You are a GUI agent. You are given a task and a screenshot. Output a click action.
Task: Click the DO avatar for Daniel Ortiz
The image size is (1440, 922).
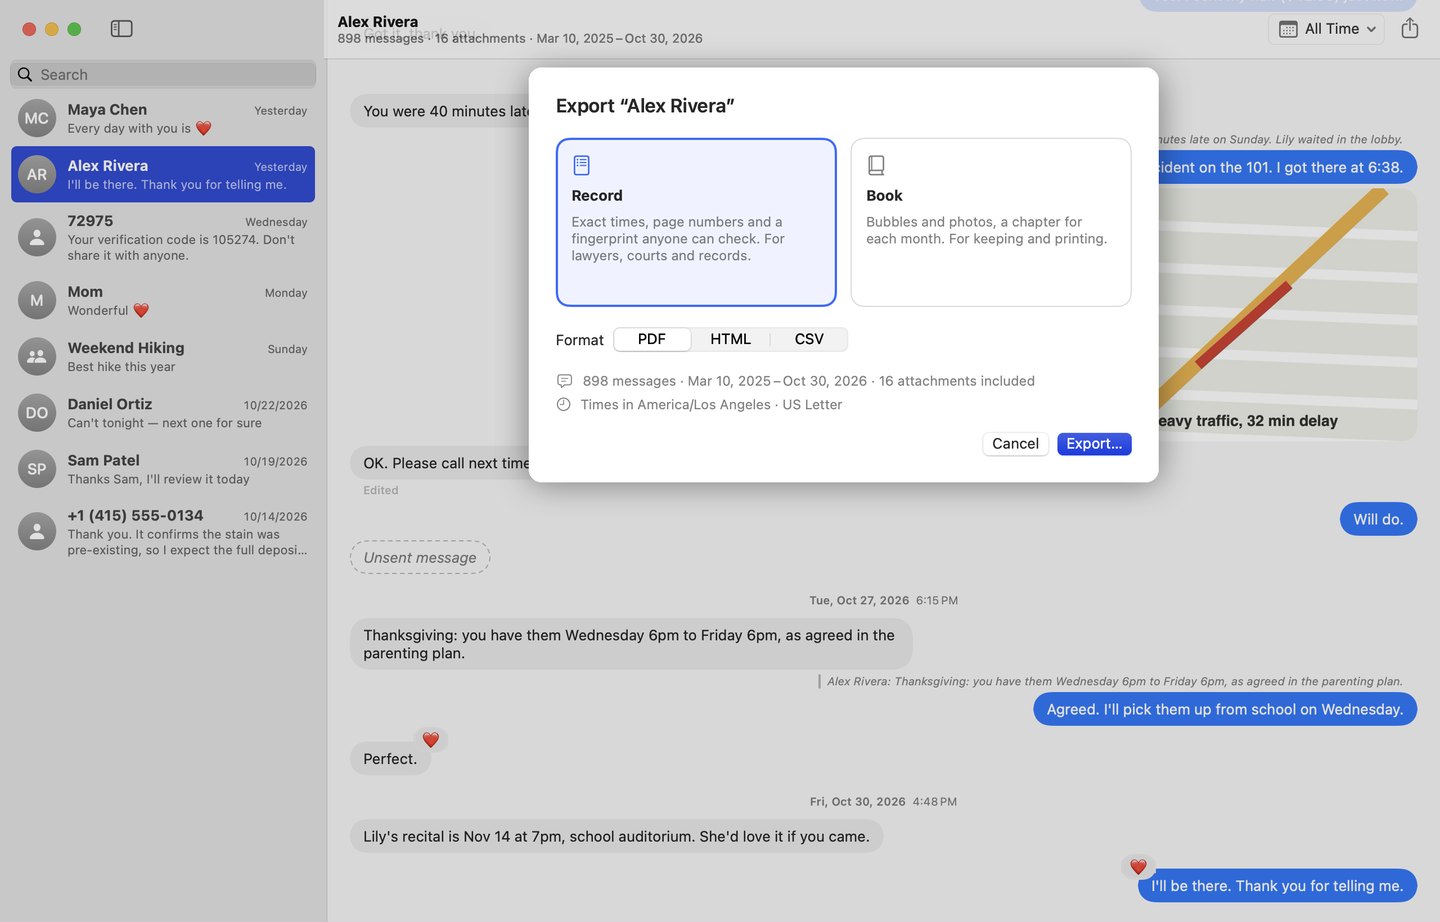(37, 412)
